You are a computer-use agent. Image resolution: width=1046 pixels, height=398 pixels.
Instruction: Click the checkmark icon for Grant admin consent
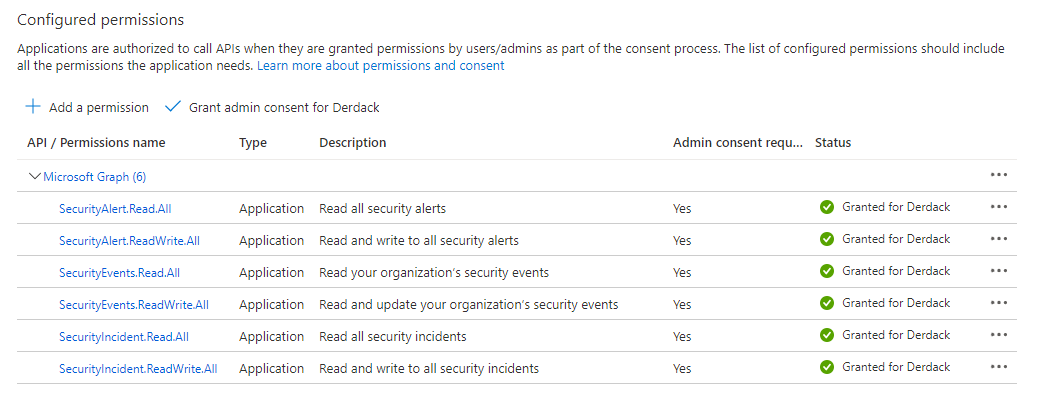coord(173,107)
